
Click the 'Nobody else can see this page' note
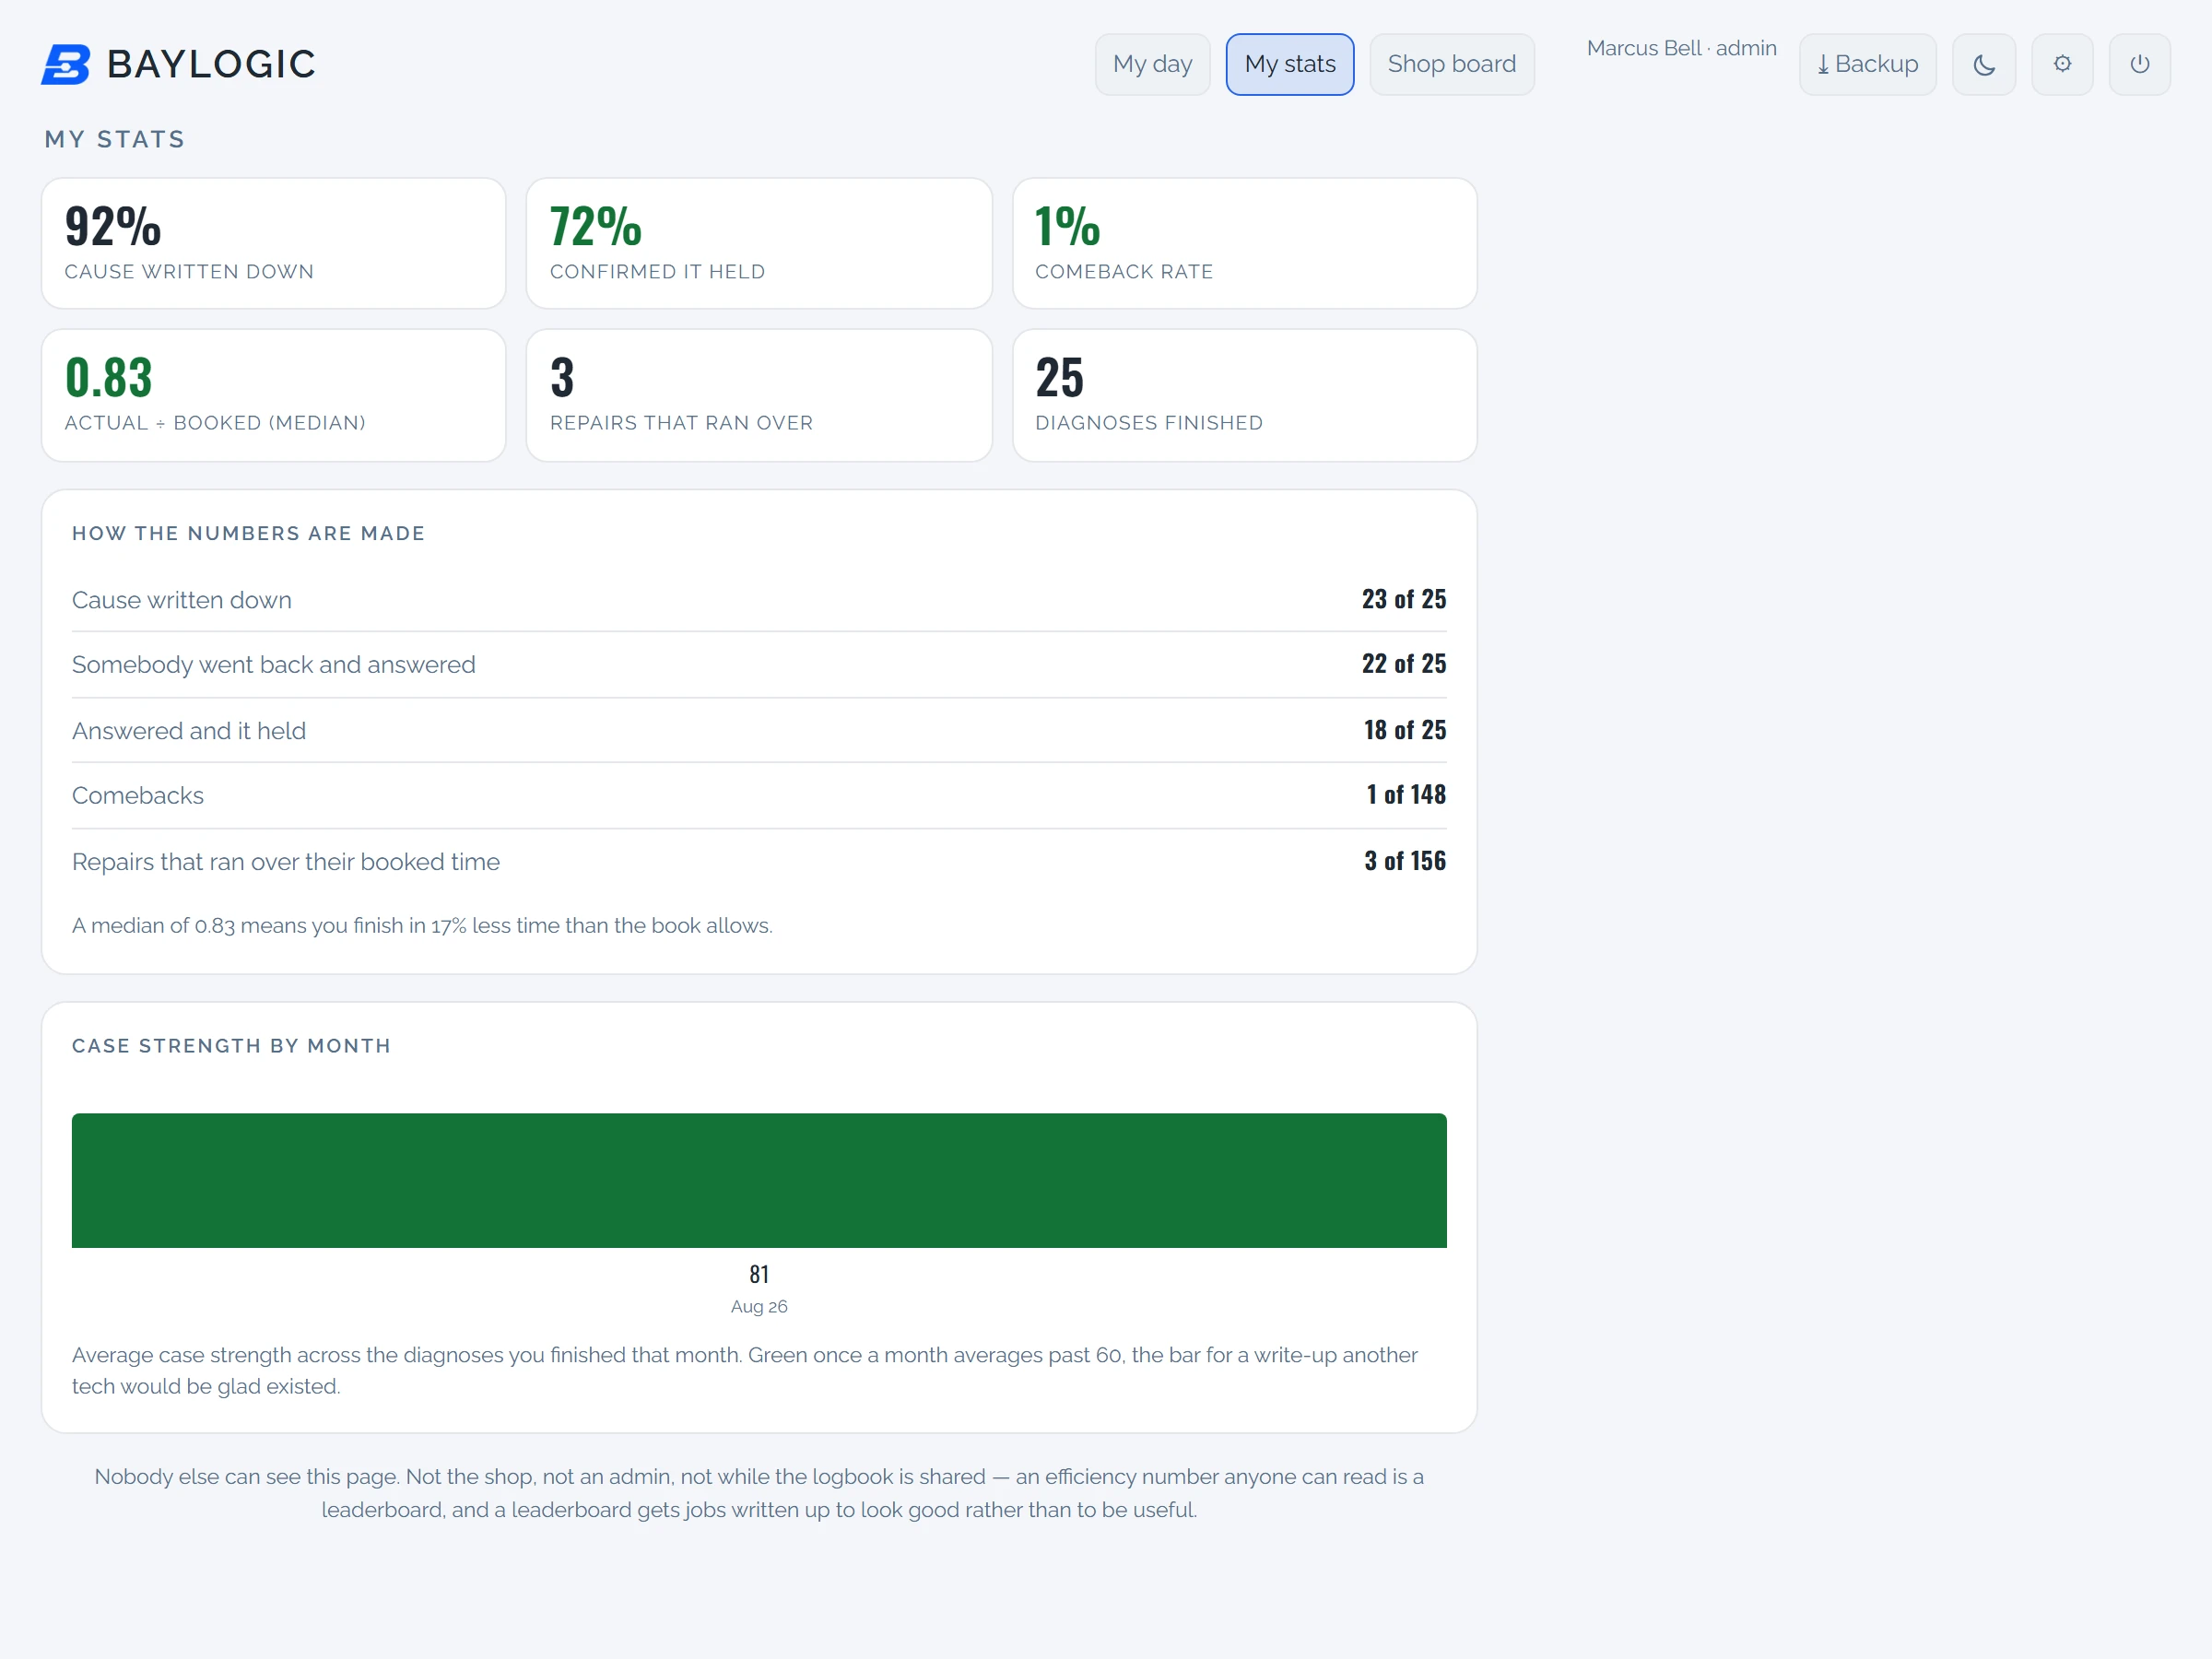click(x=759, y=1493)
